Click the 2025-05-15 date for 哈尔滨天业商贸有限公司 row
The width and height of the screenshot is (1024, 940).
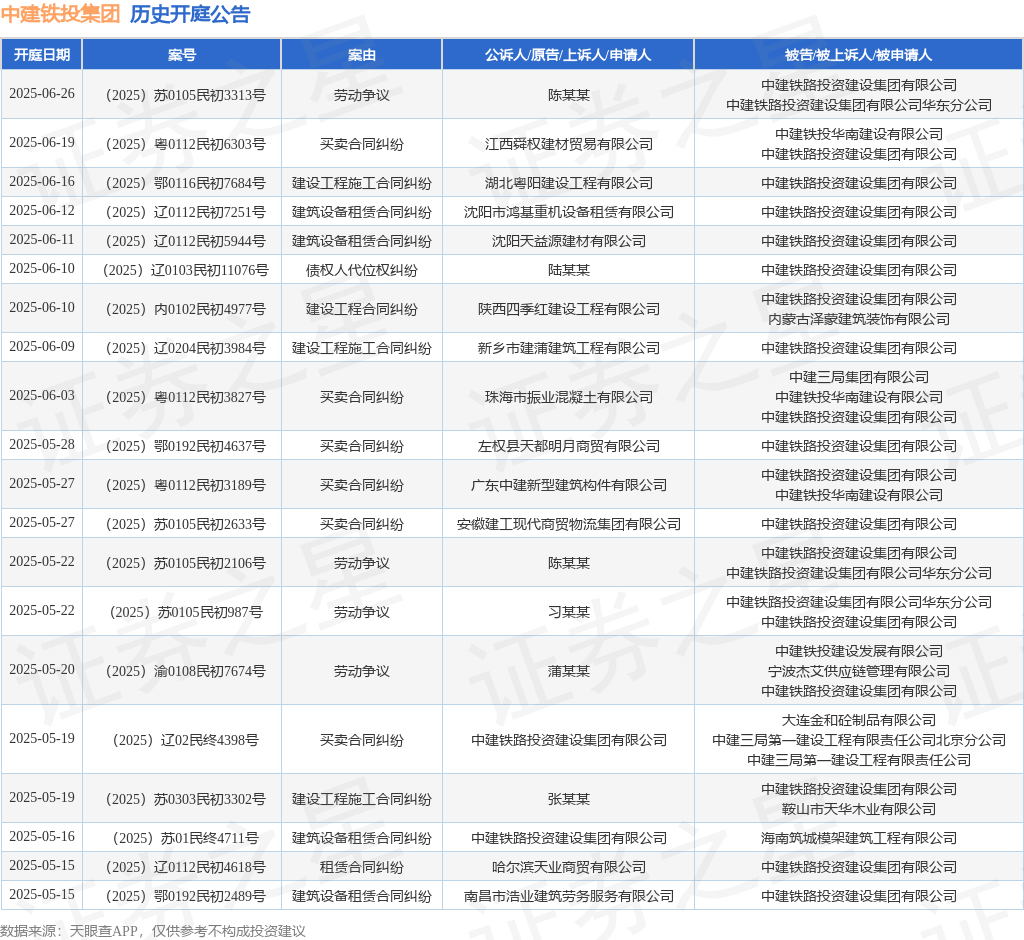(42, 866)
